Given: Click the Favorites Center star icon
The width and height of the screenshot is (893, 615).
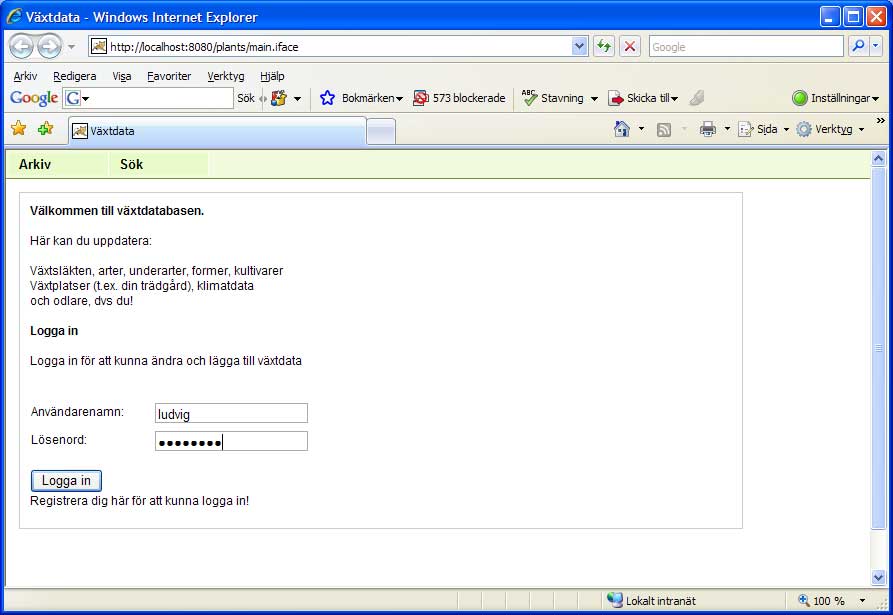Looking at the screenshot, I should coord(19,129).
